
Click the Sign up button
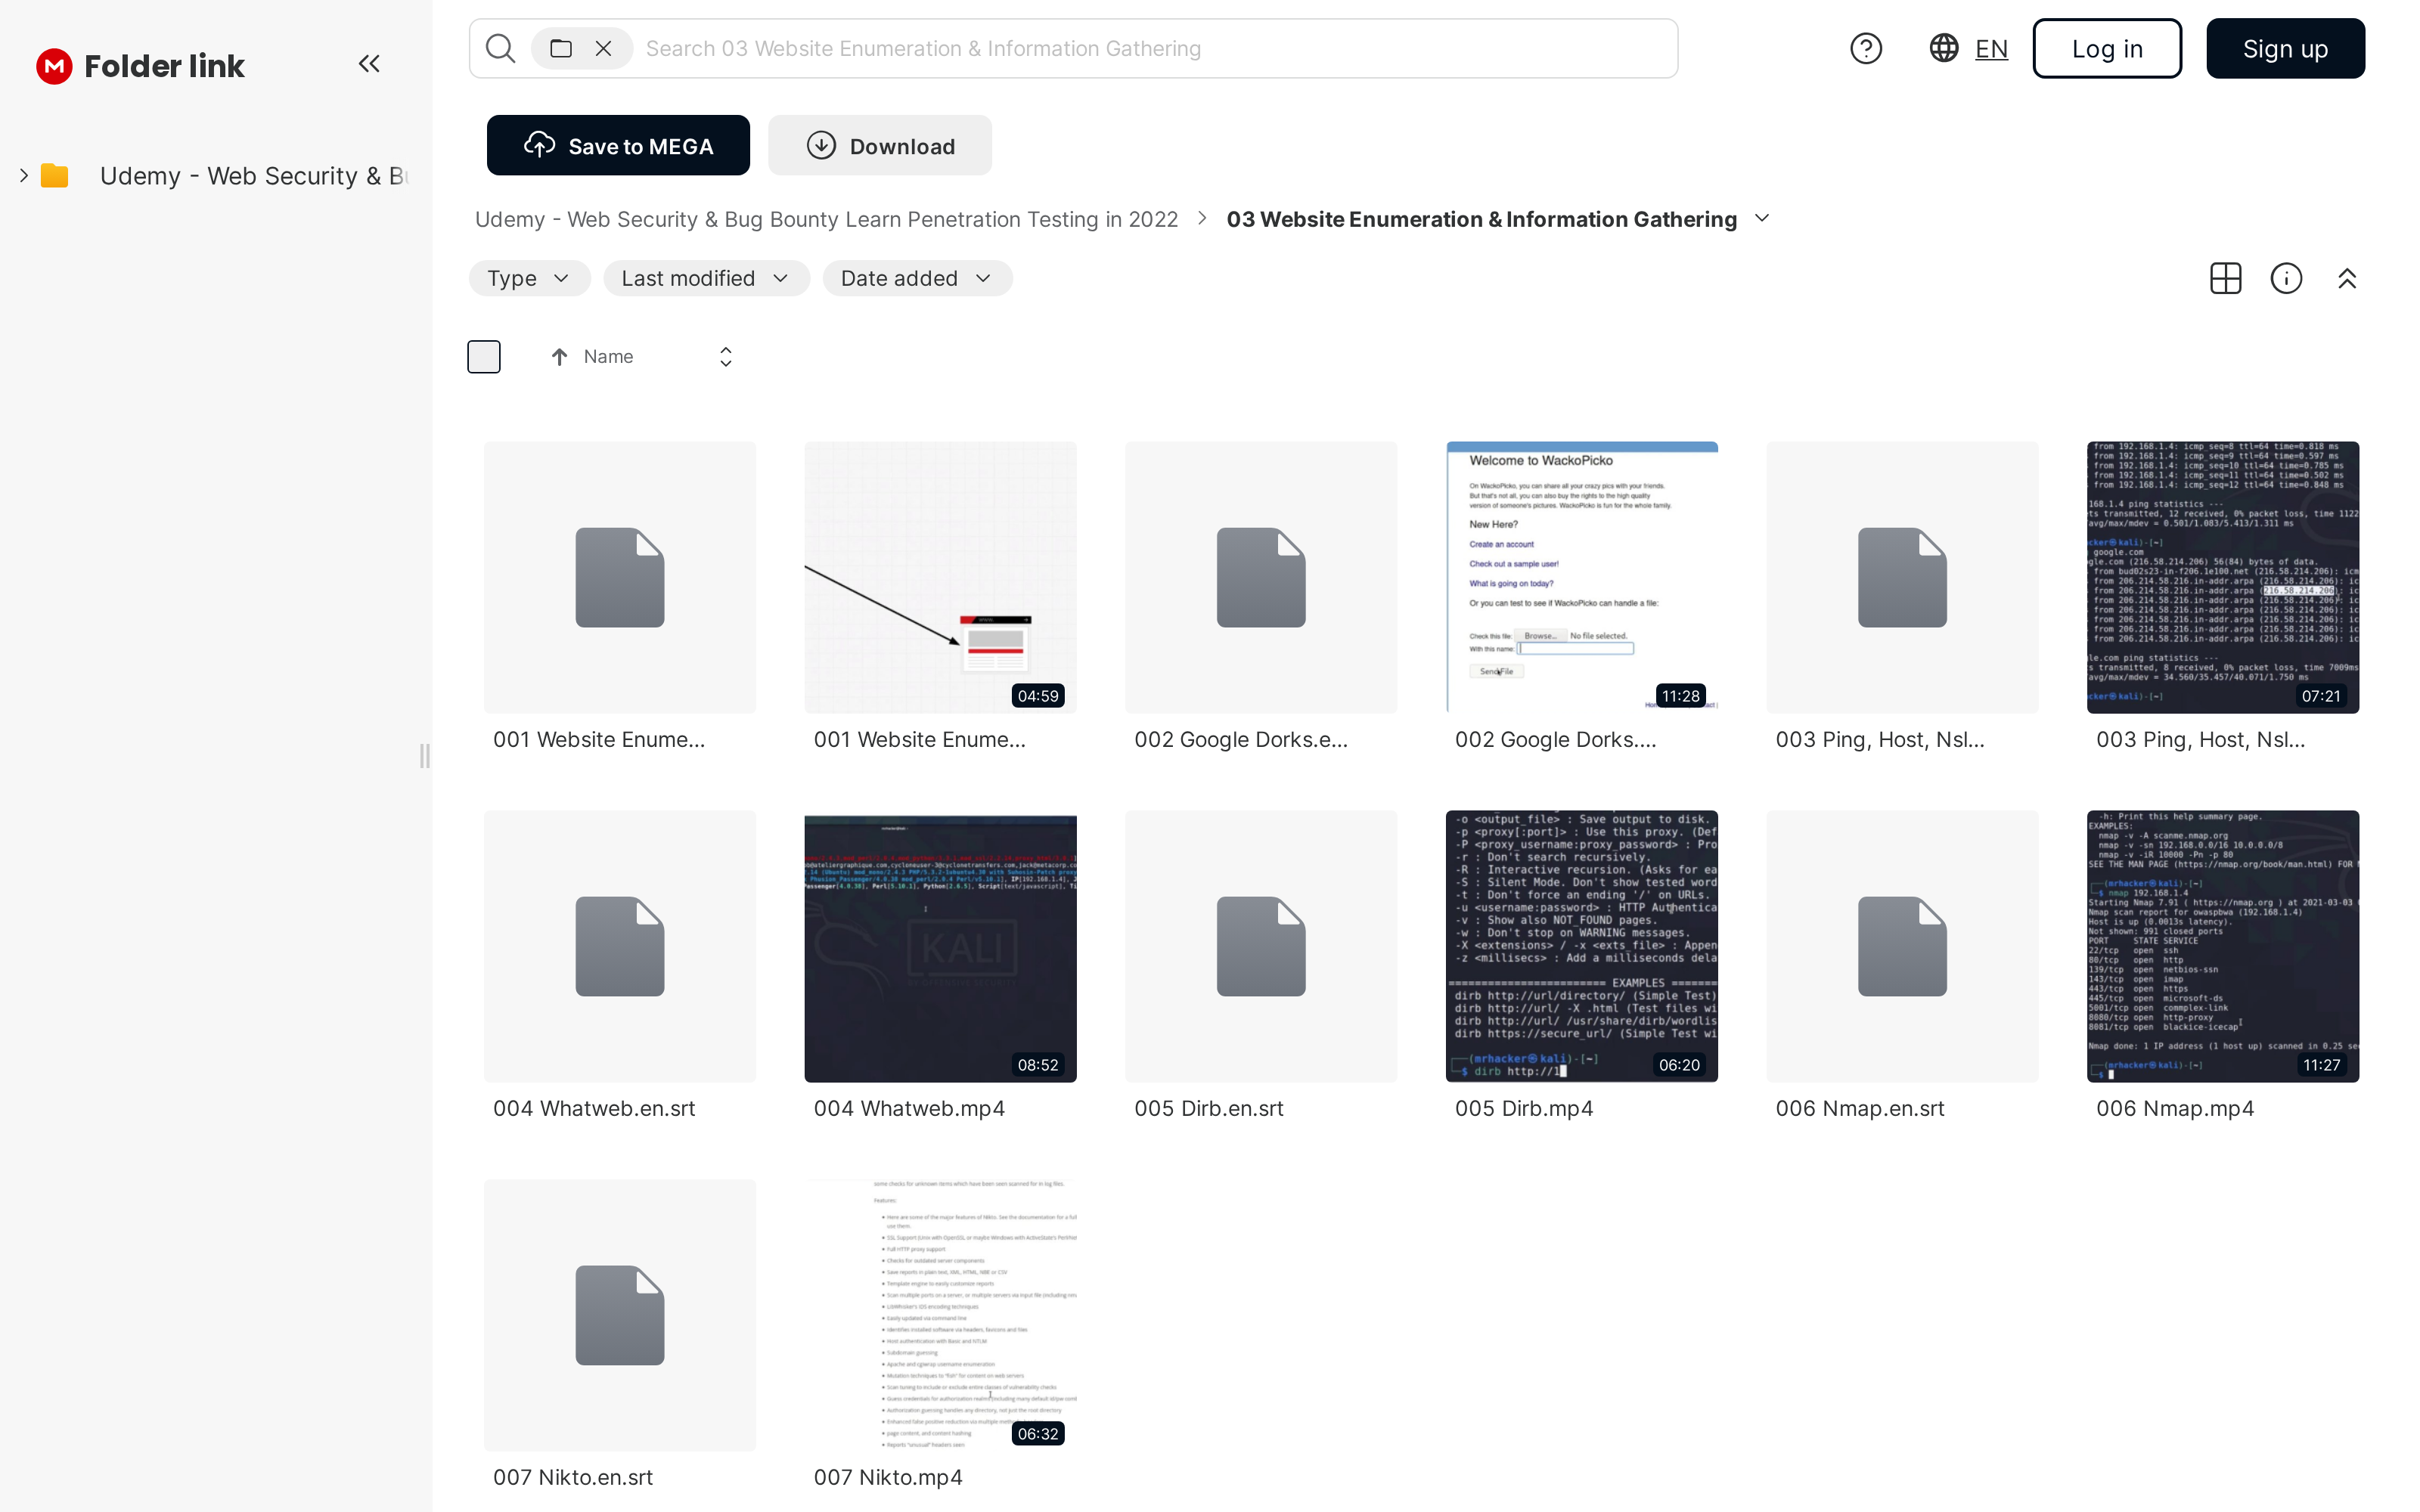2285,48
